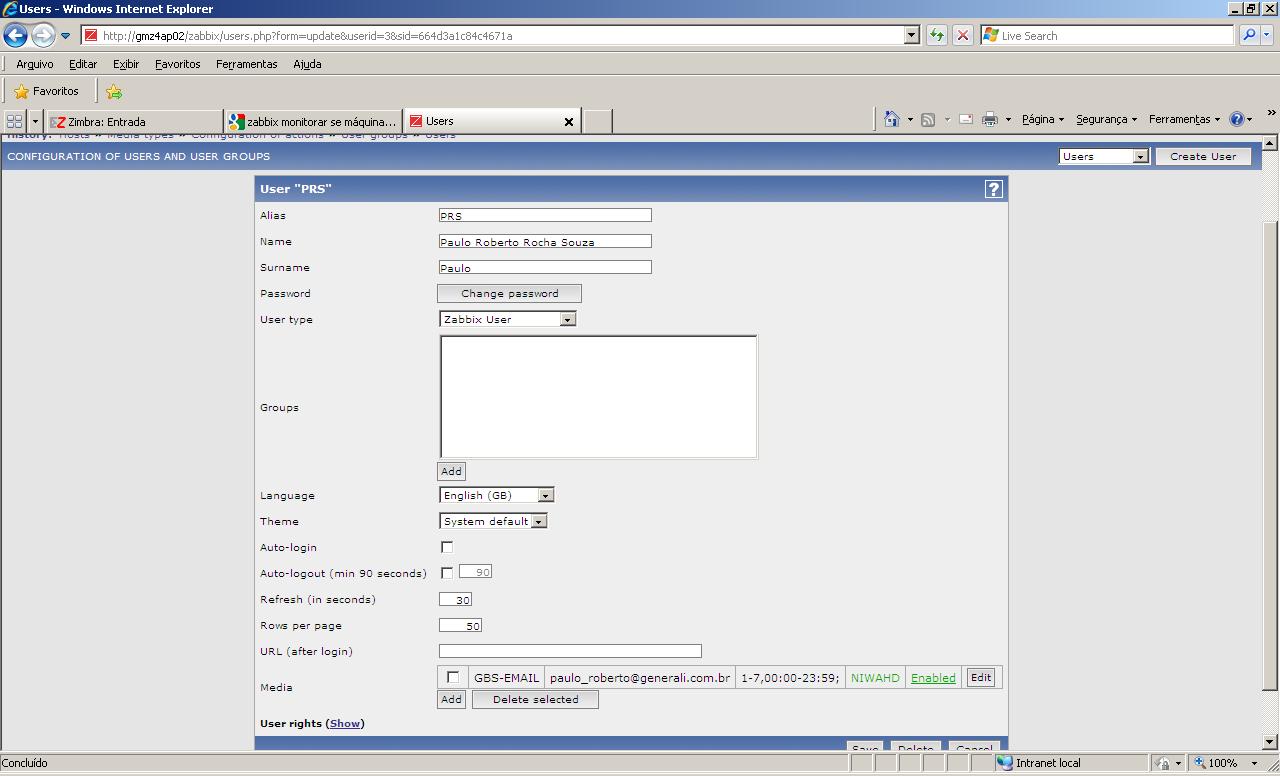Enable the Auto-logout checkbox

point(447,573)
